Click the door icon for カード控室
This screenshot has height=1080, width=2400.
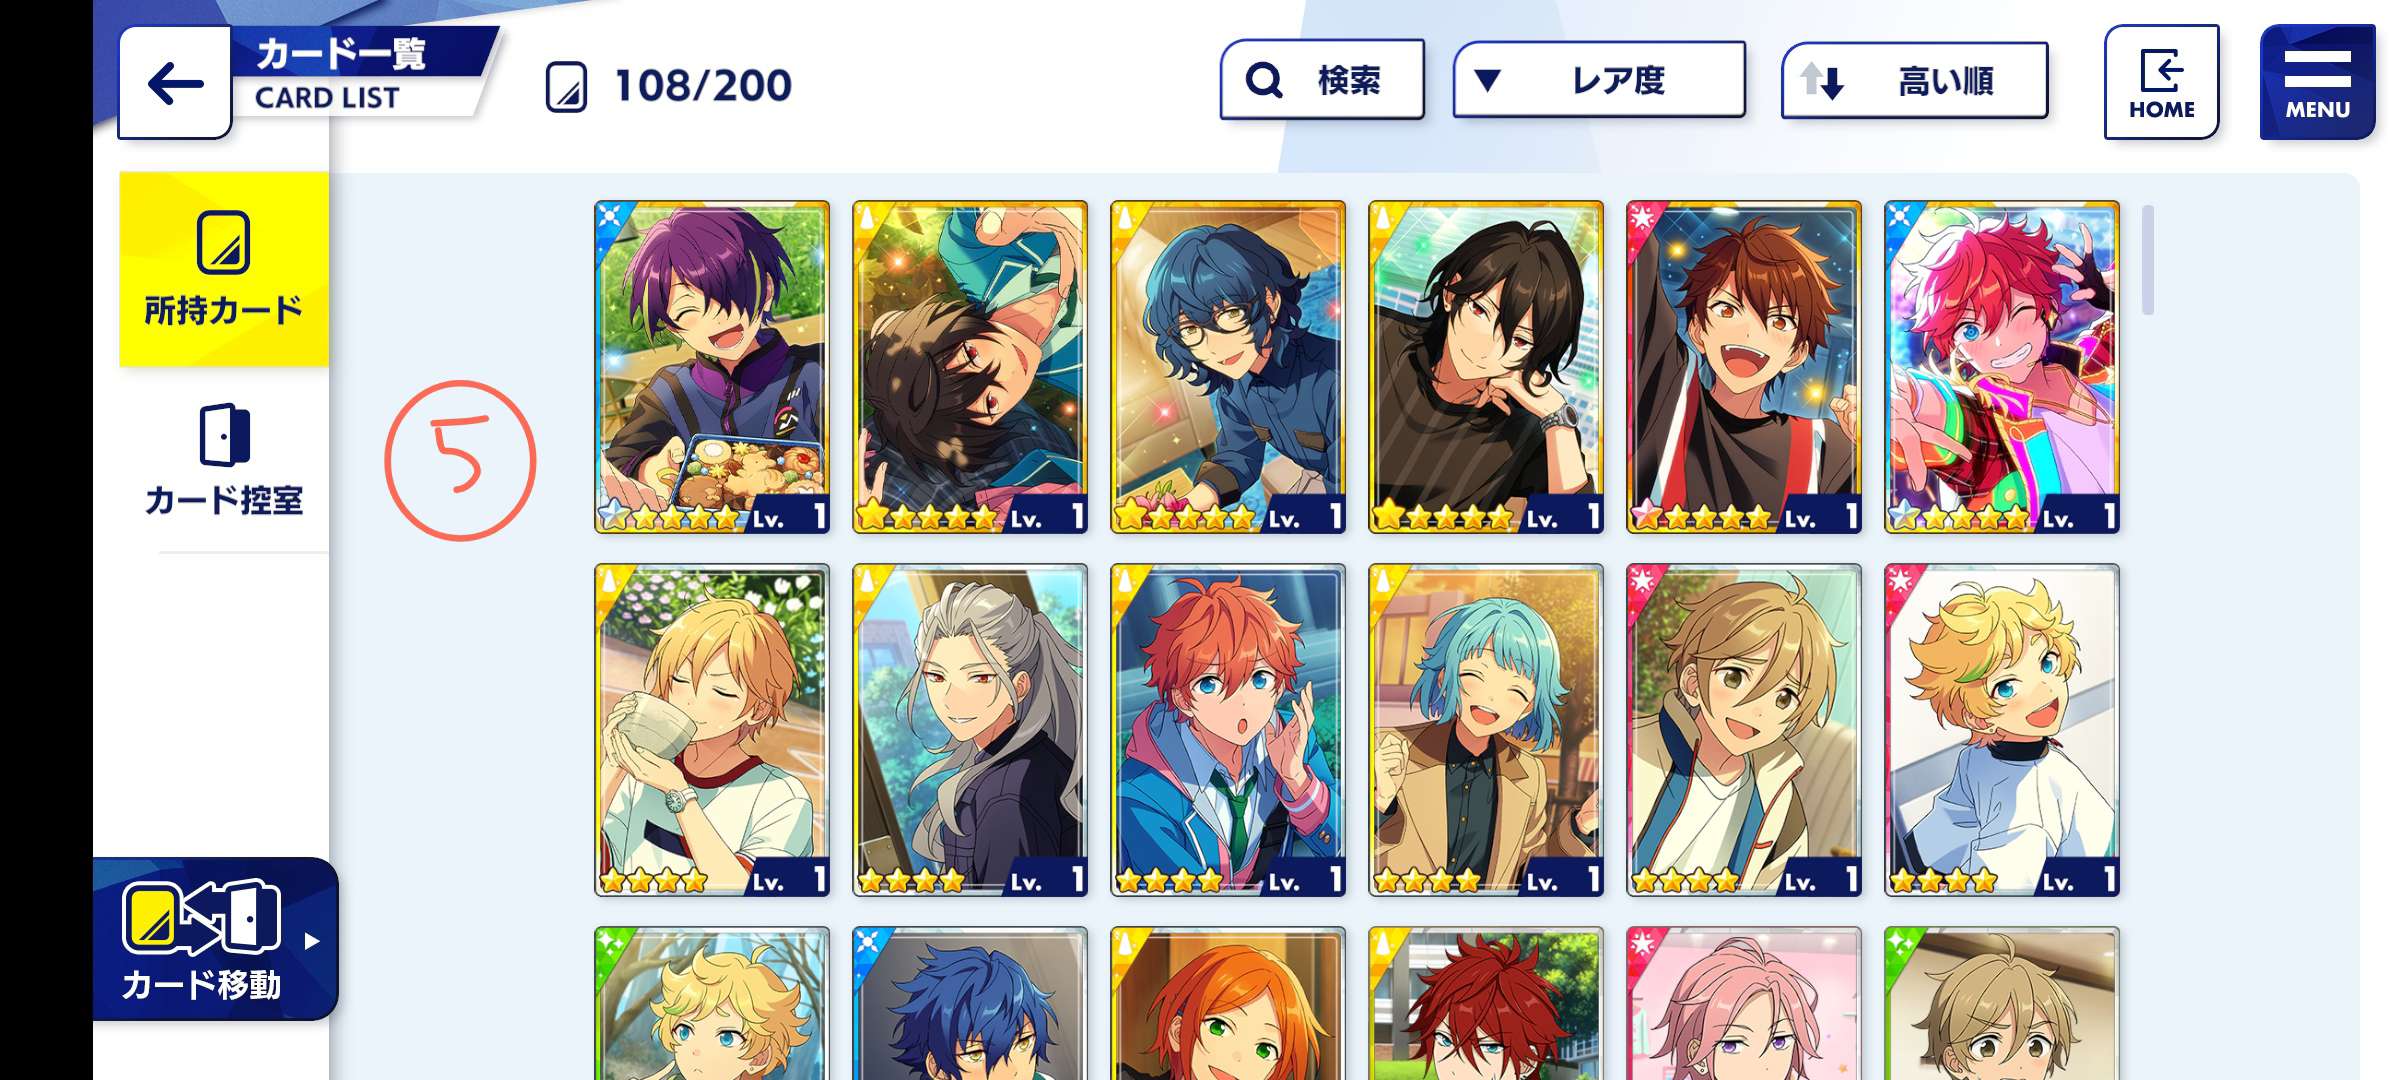coord(224,435)
